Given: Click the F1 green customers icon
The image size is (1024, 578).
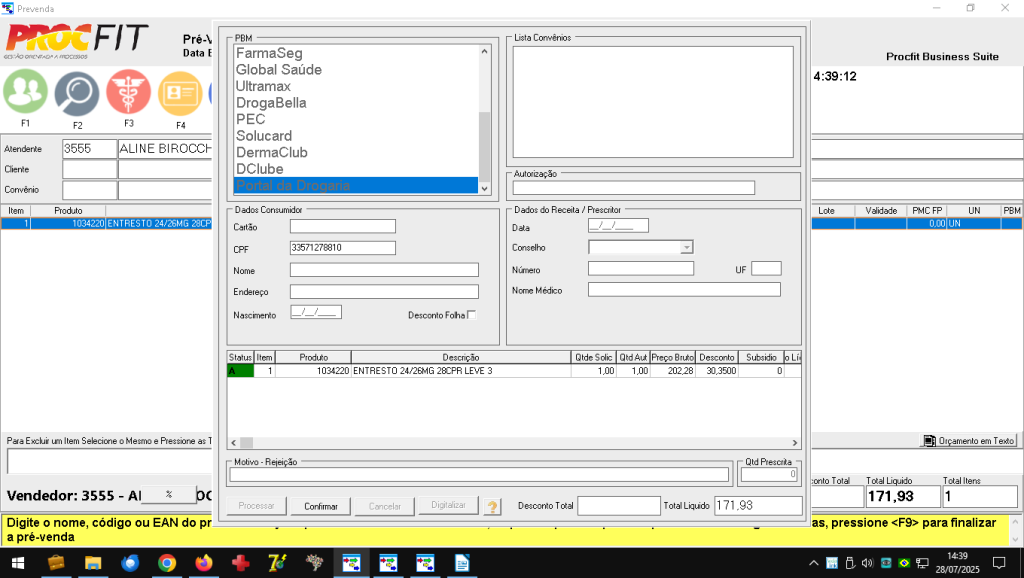Looking at the screenshot, I should pos(25,93).
